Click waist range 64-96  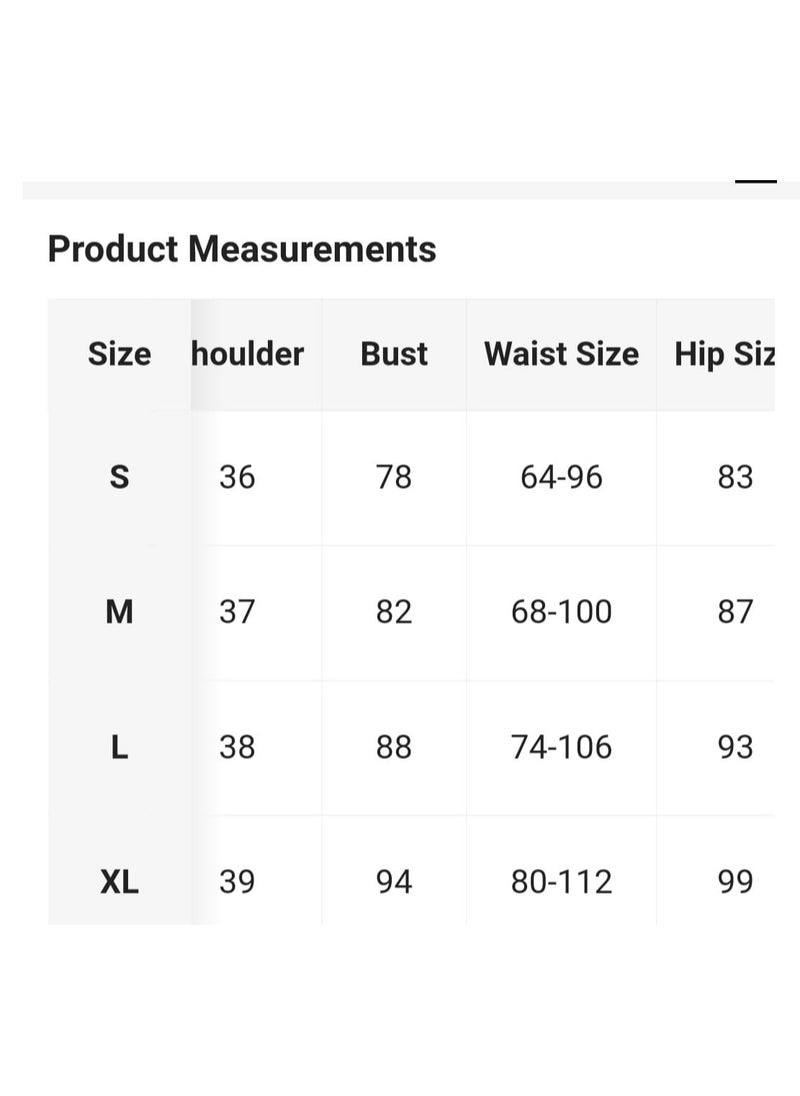point(562,477)
